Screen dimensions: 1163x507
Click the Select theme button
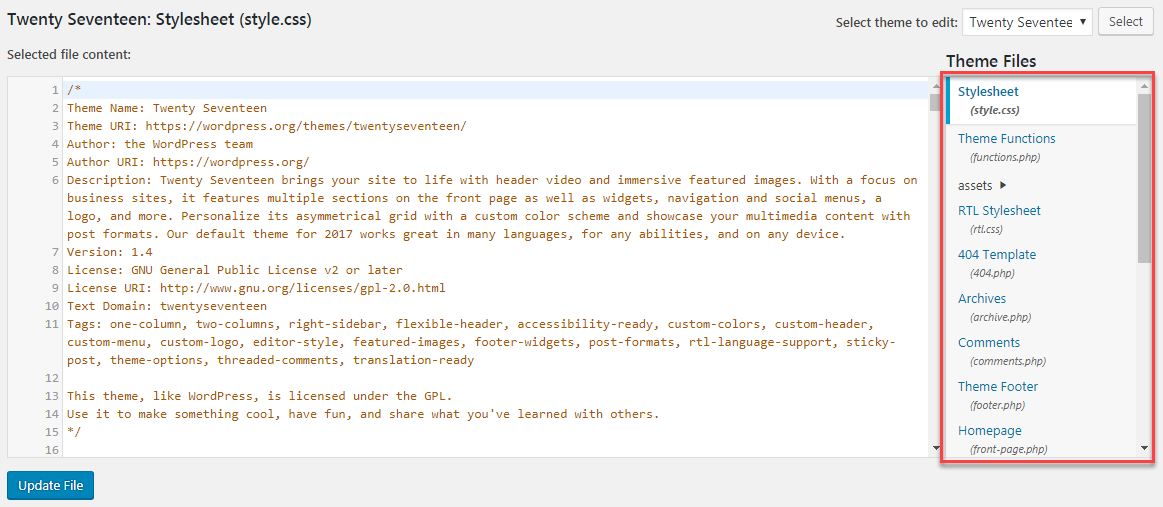pos(1125,22)
